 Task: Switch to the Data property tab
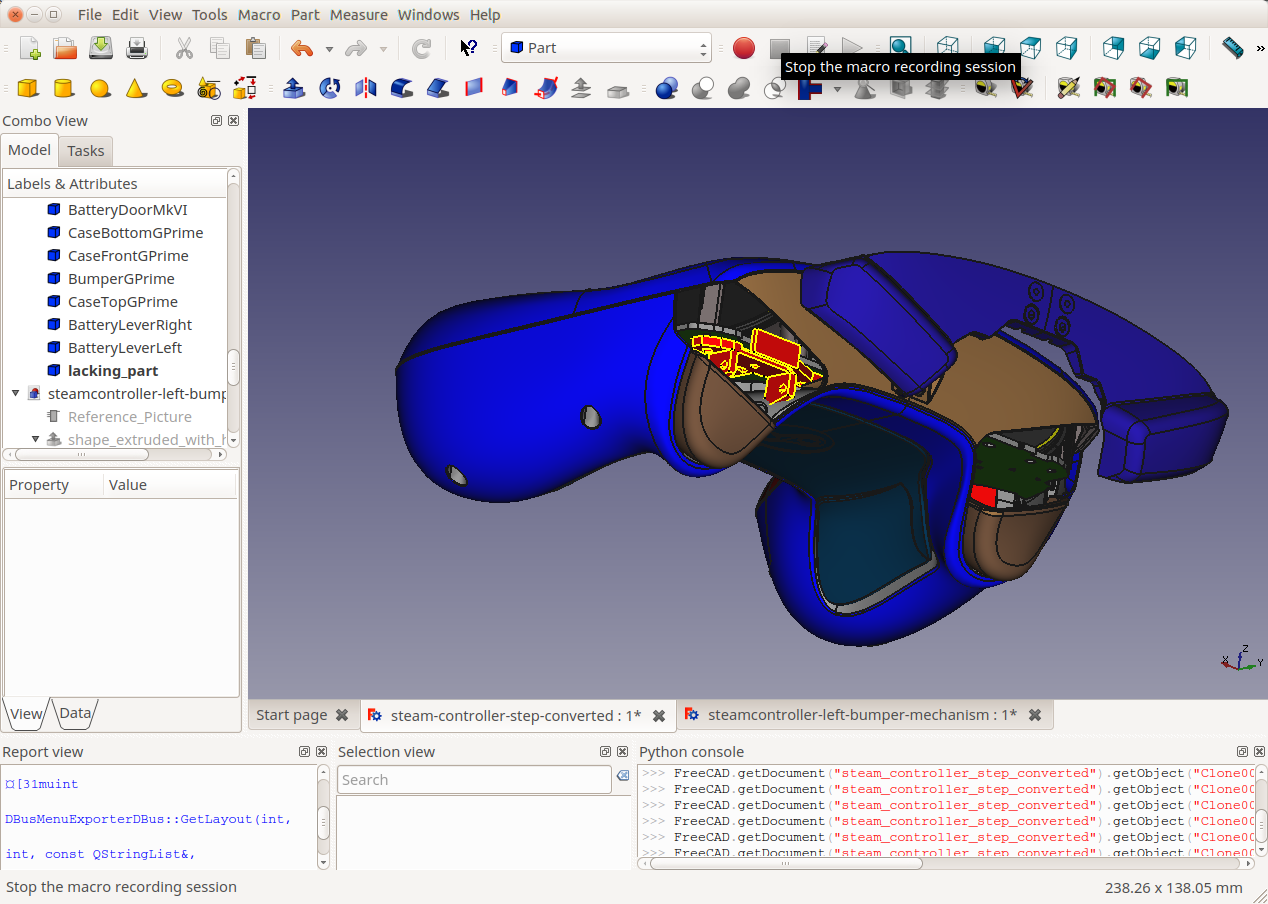pos(75,713)
